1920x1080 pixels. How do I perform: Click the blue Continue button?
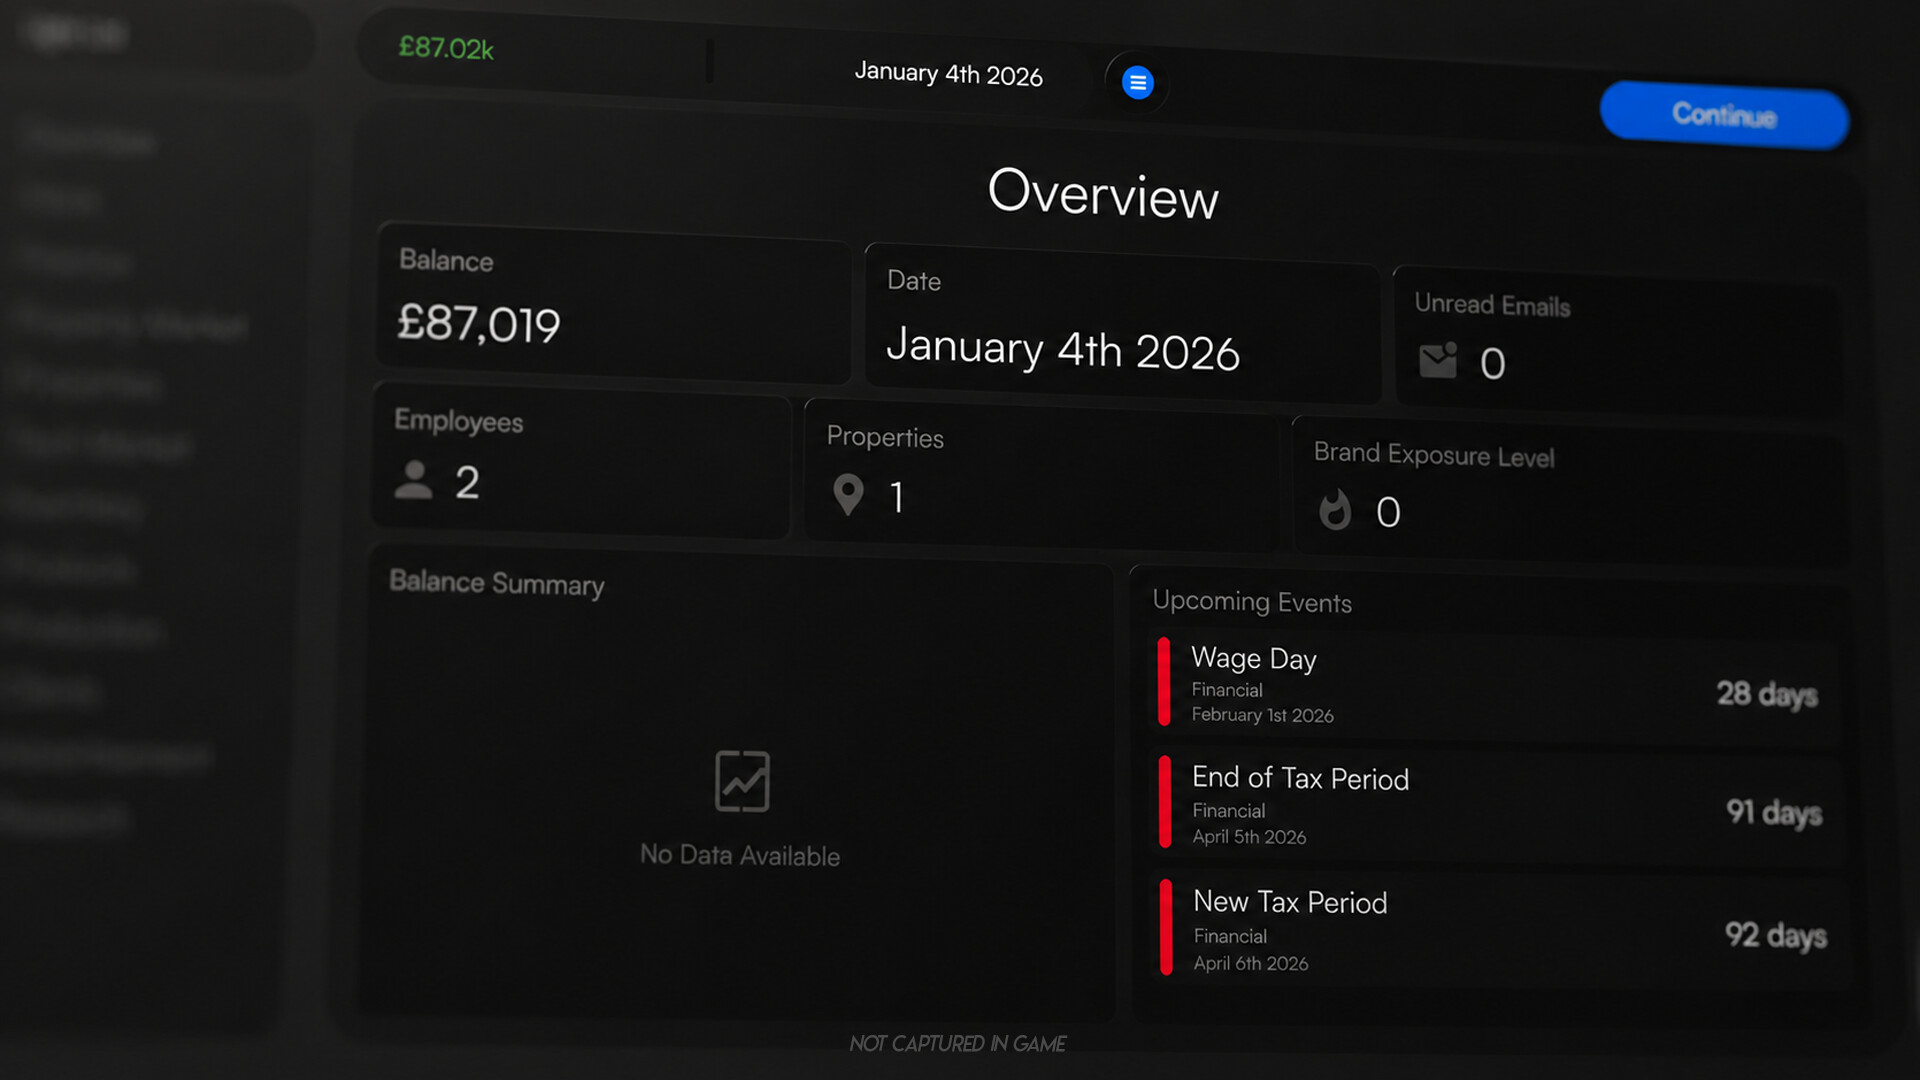click(1724, 115)
